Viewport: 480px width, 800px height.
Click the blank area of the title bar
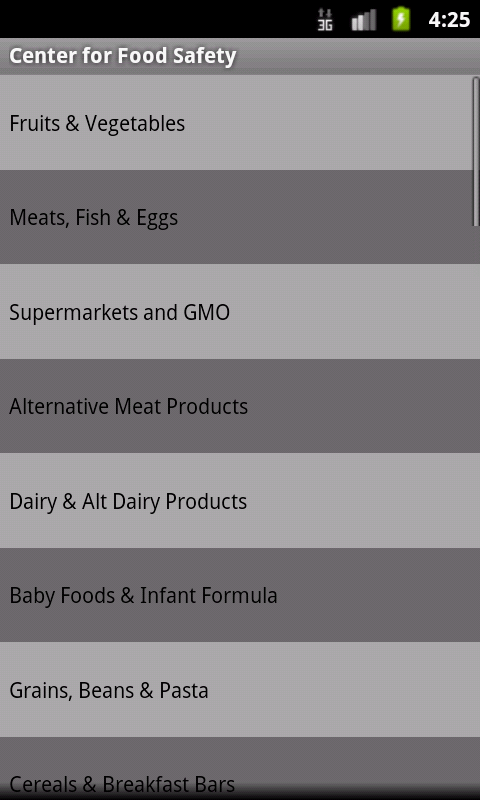coord(357,56)
